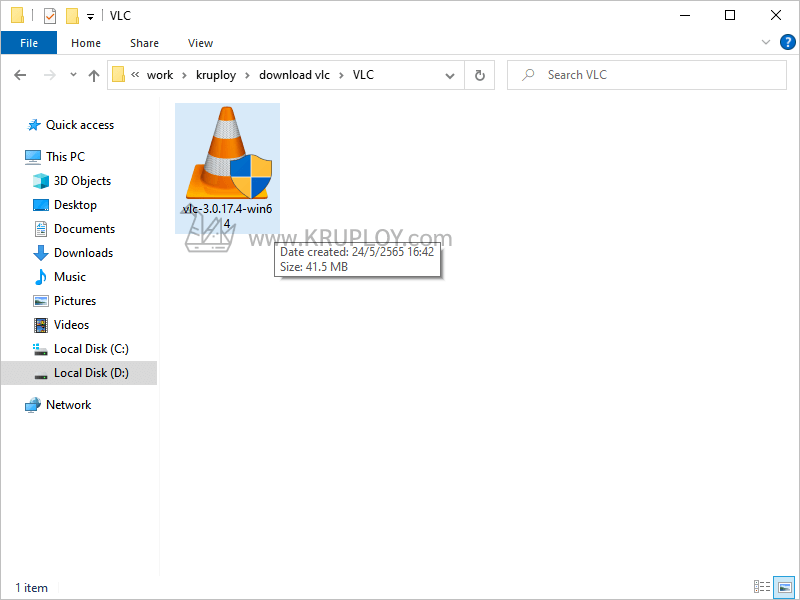Click the Search VLC input box

pyautogui.click(x=646, y=75)
